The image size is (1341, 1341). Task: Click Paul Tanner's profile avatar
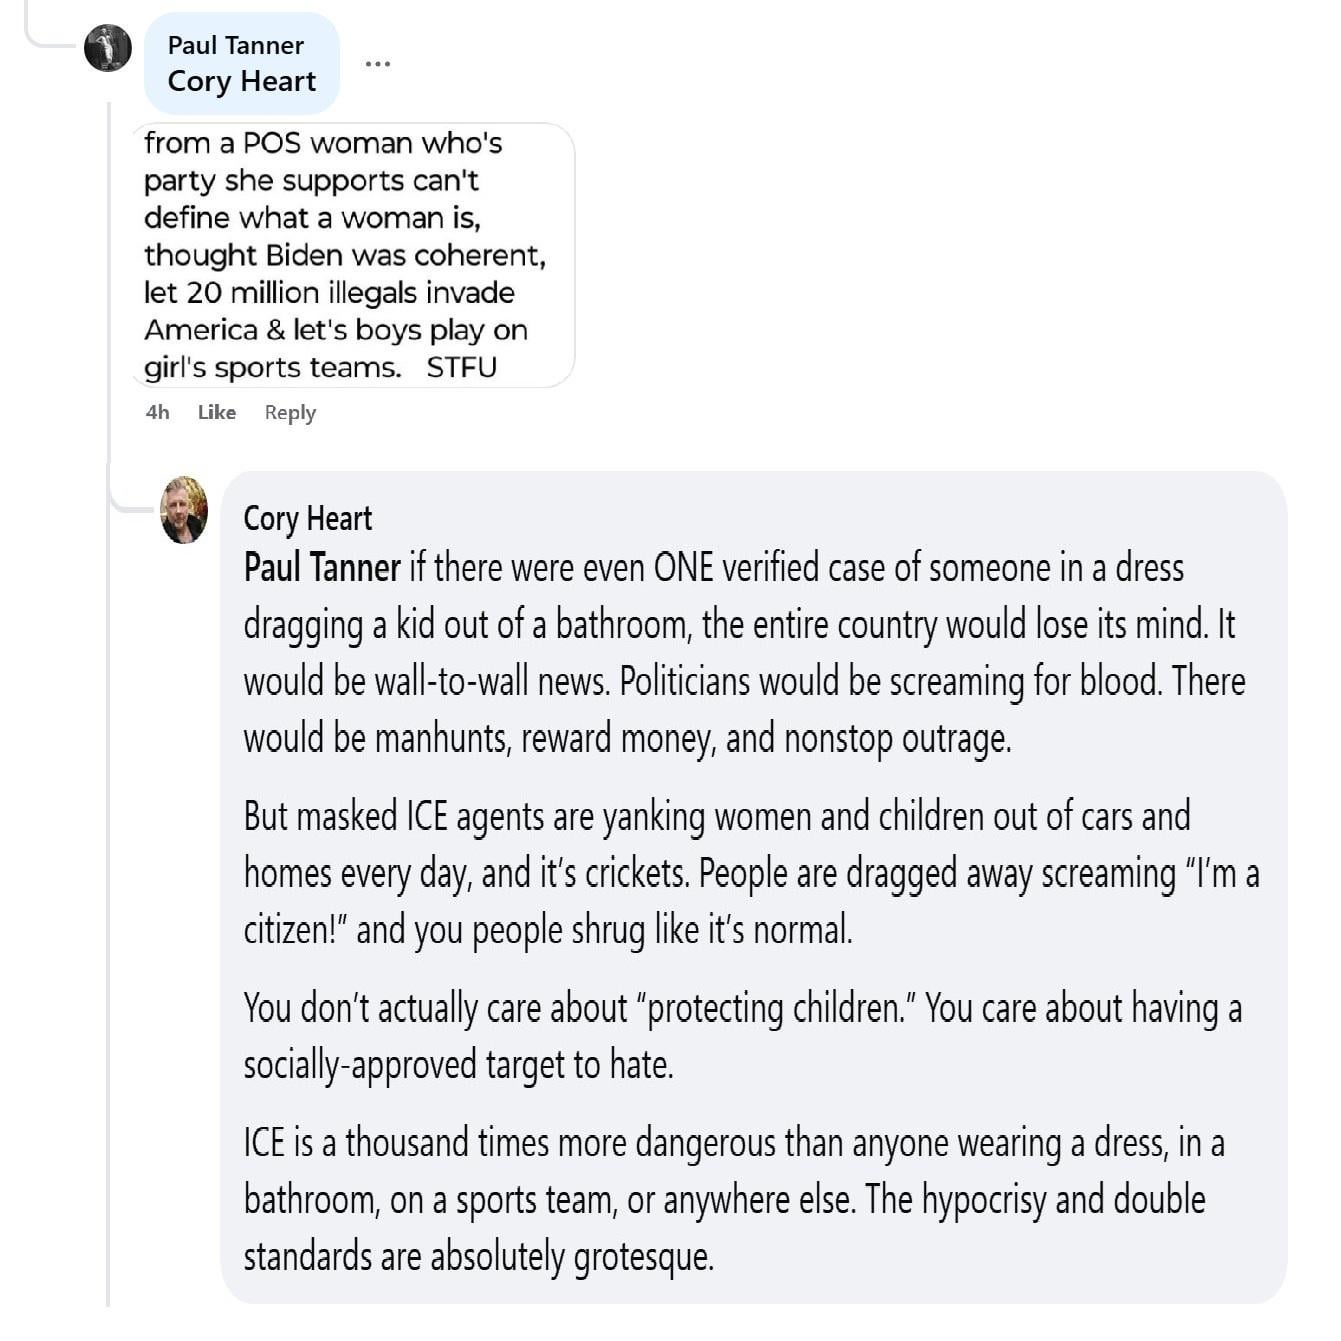pyautogui.click(x=108, y=48)
